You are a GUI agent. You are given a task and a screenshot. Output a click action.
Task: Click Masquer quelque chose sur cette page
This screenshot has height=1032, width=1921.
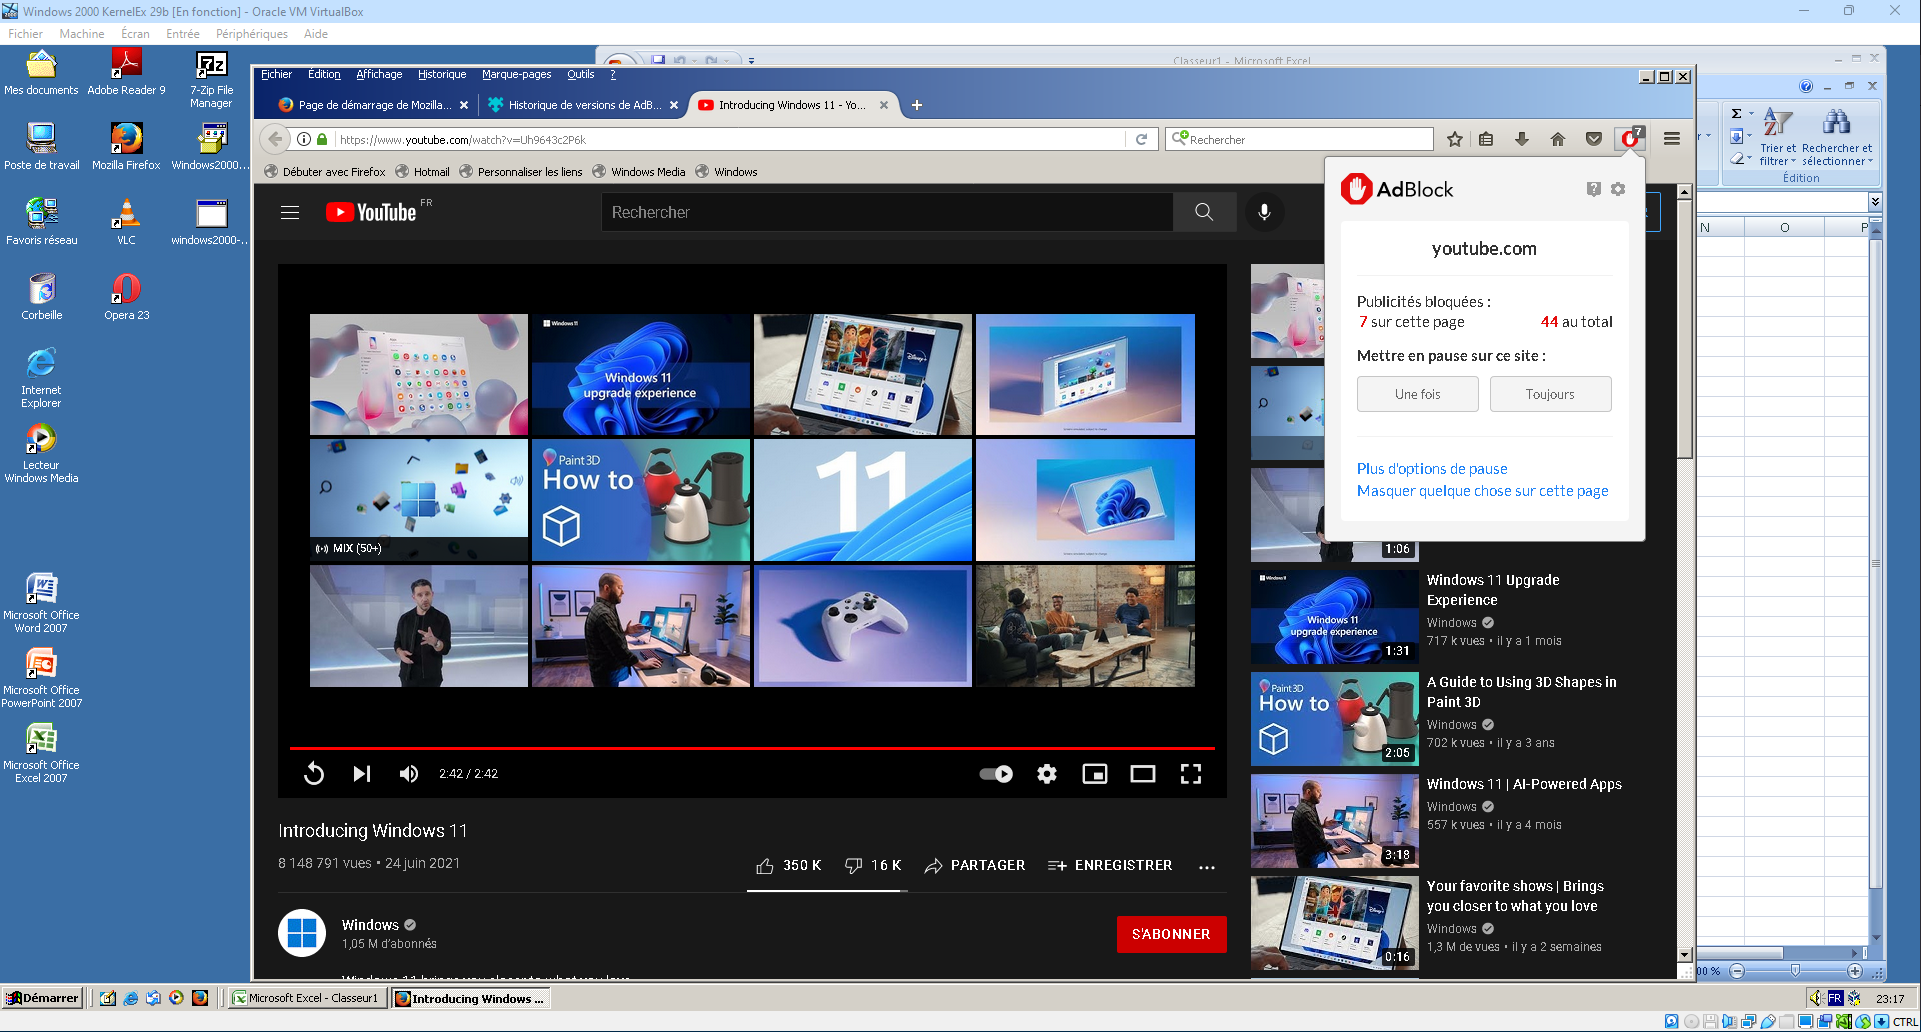1482,491
